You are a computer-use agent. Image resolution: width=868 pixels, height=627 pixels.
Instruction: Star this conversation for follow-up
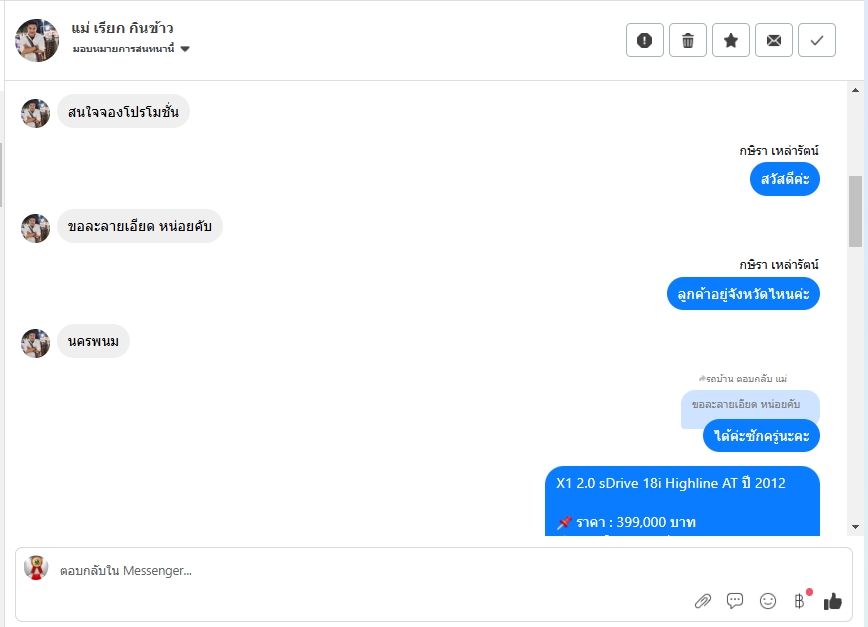point(731,40)
